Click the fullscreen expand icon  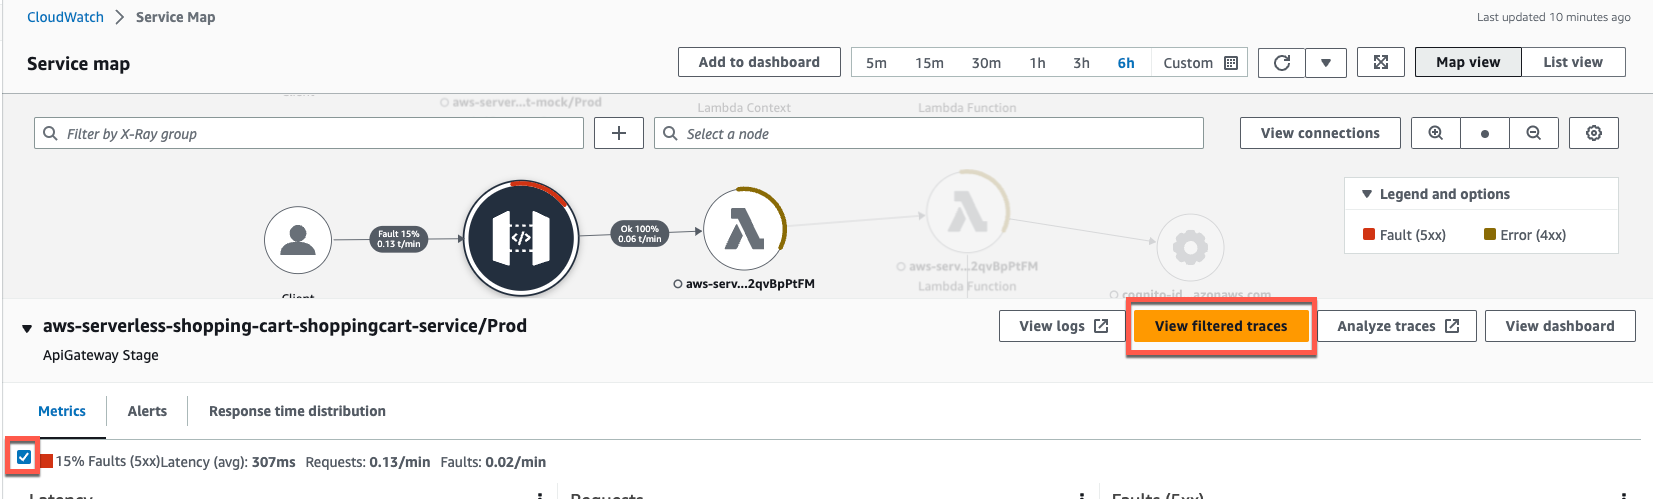coord(1381,63)
